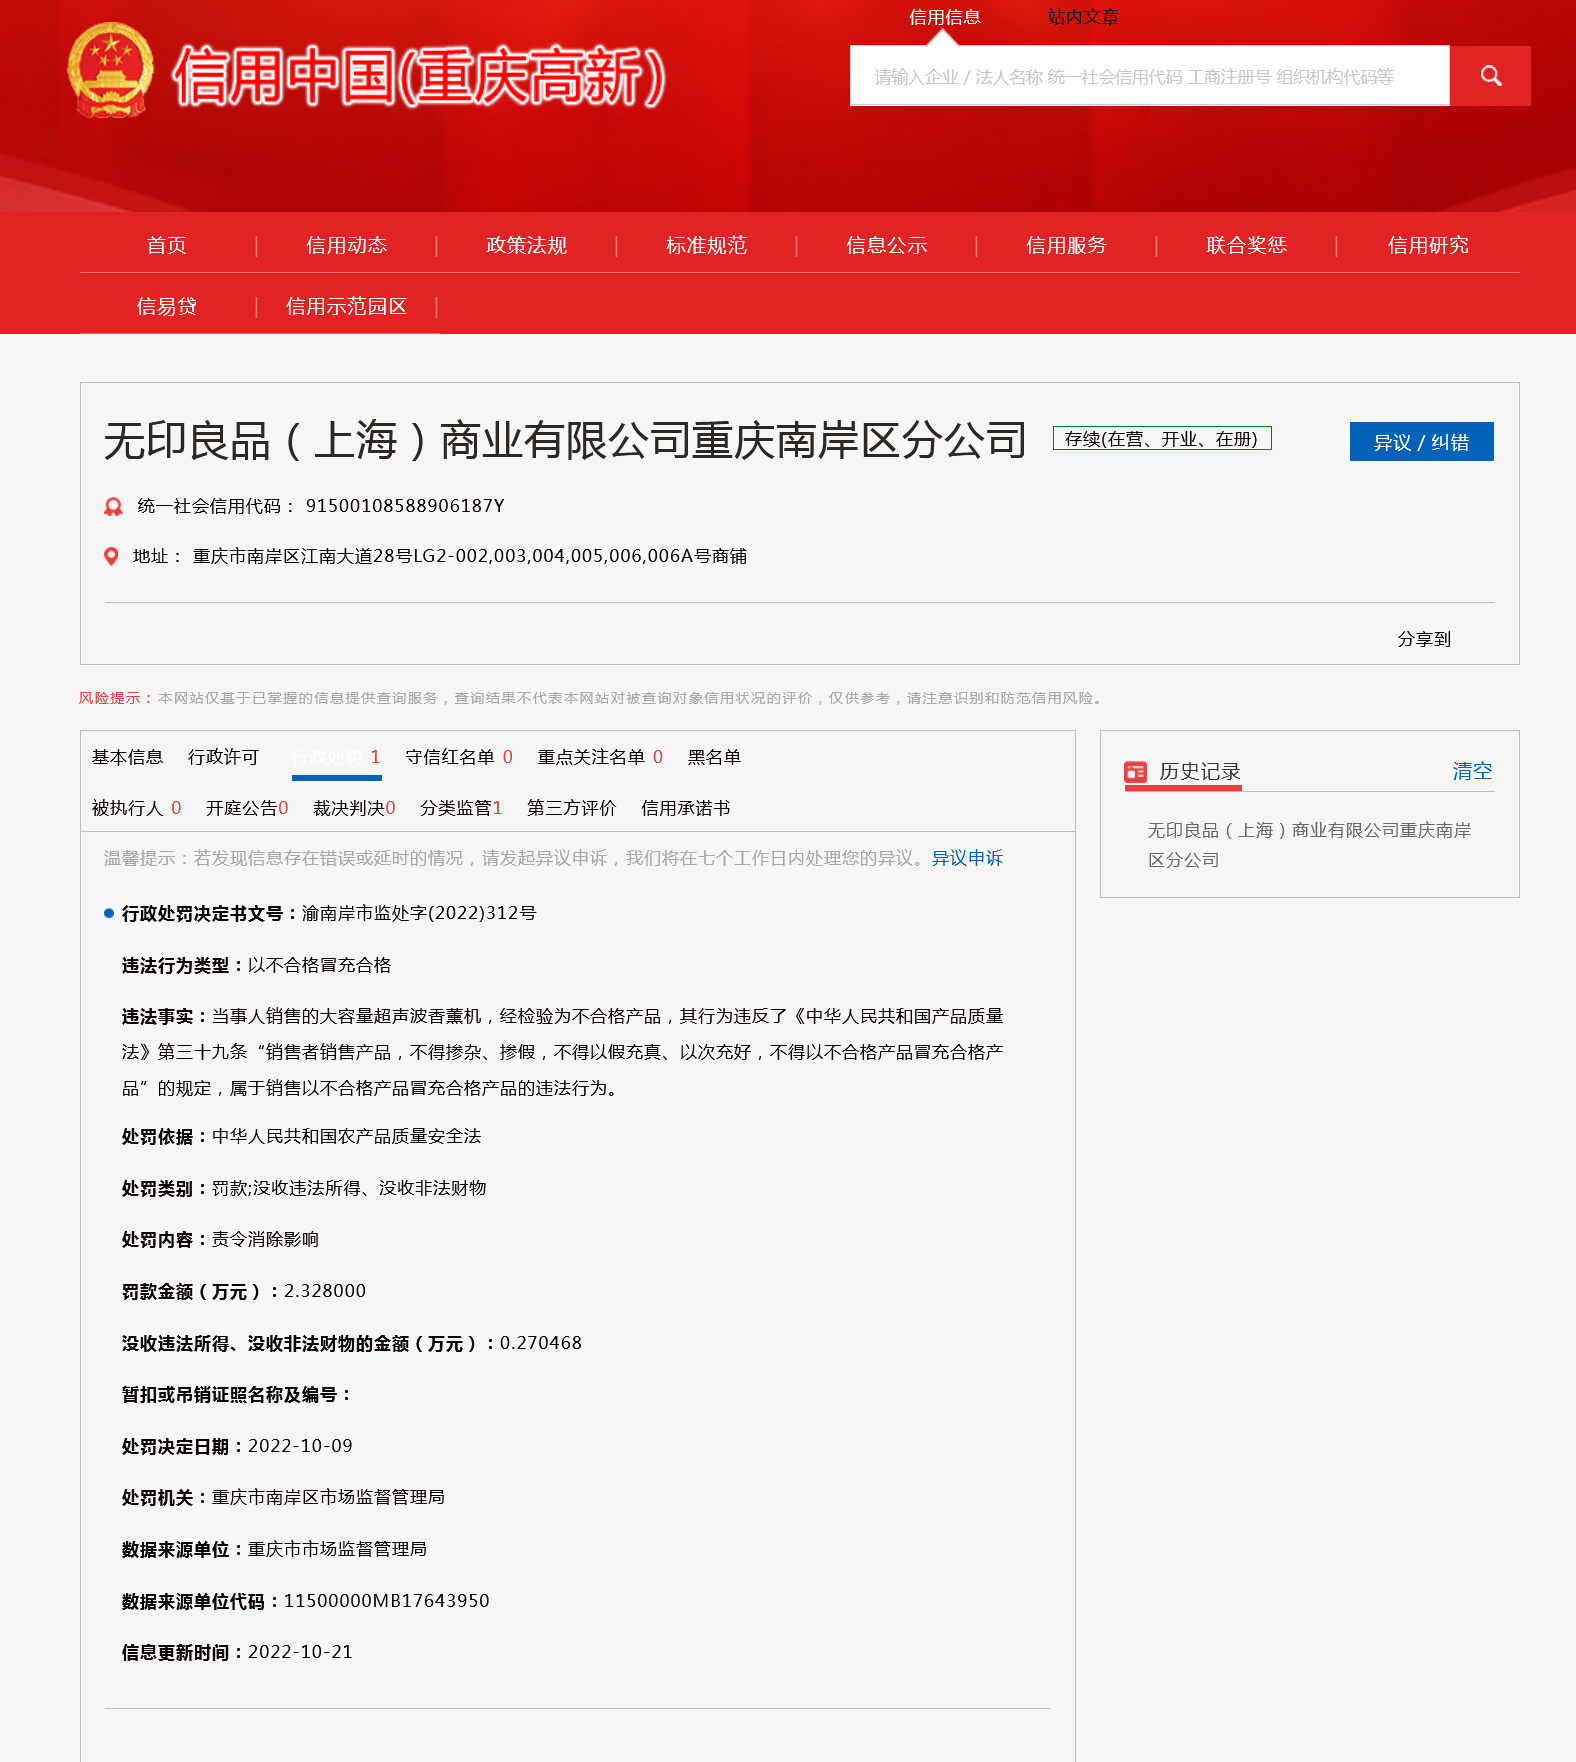
Task: Switch to the 基本信息 tab
Action: 127,757
